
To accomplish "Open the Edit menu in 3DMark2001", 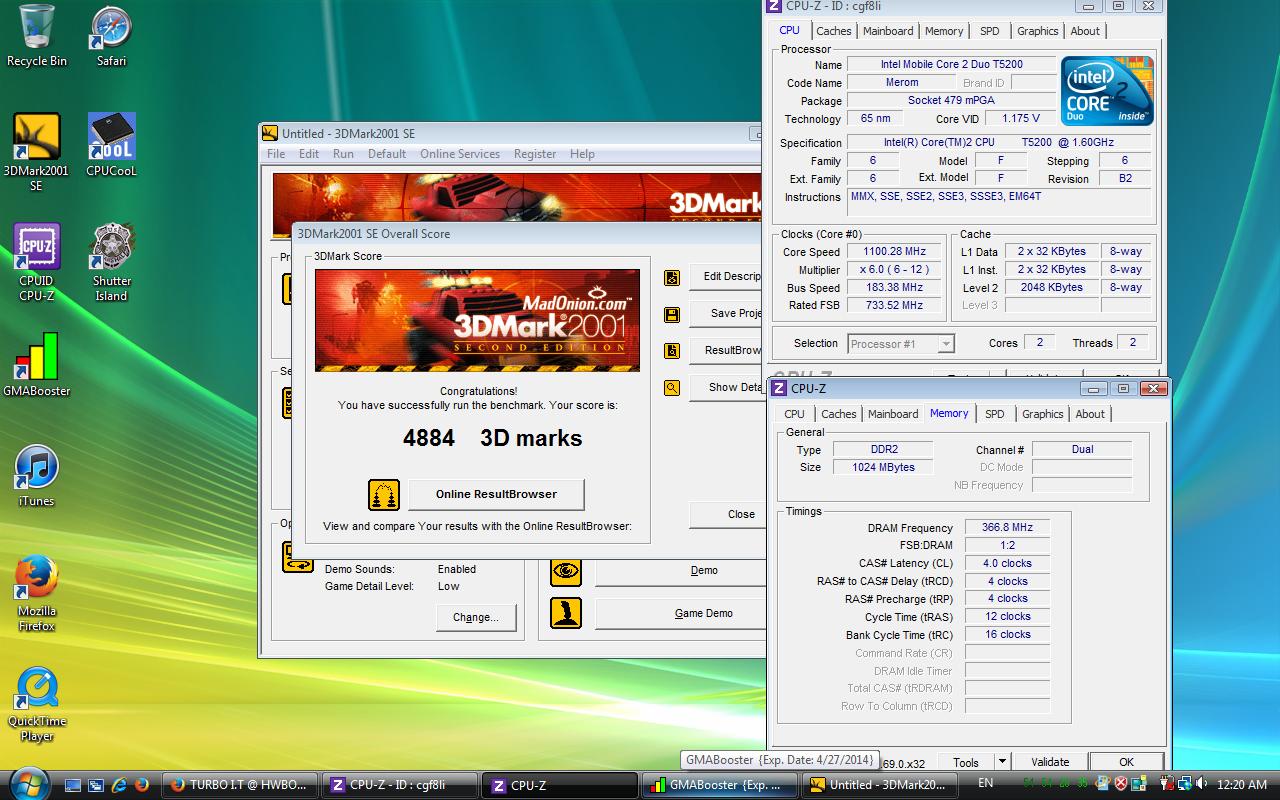I will 309,154.
